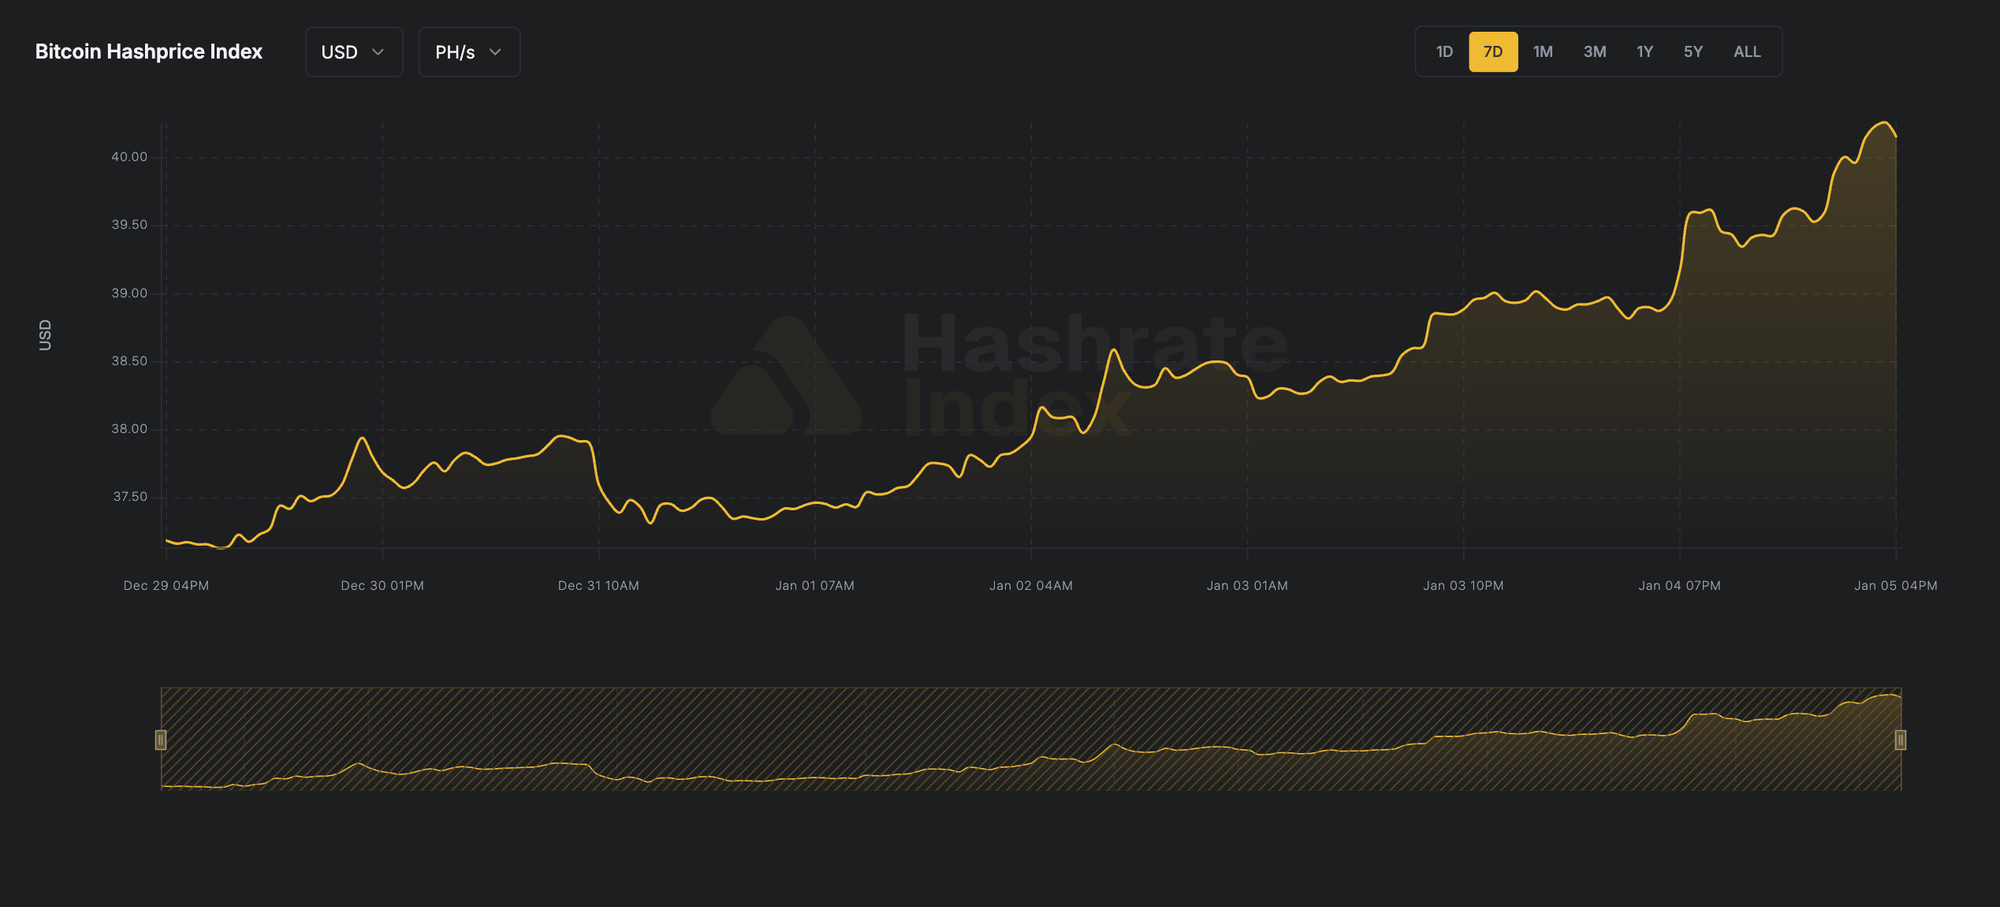Expand the chevron next to PH/s

click(x=497, y=52)
